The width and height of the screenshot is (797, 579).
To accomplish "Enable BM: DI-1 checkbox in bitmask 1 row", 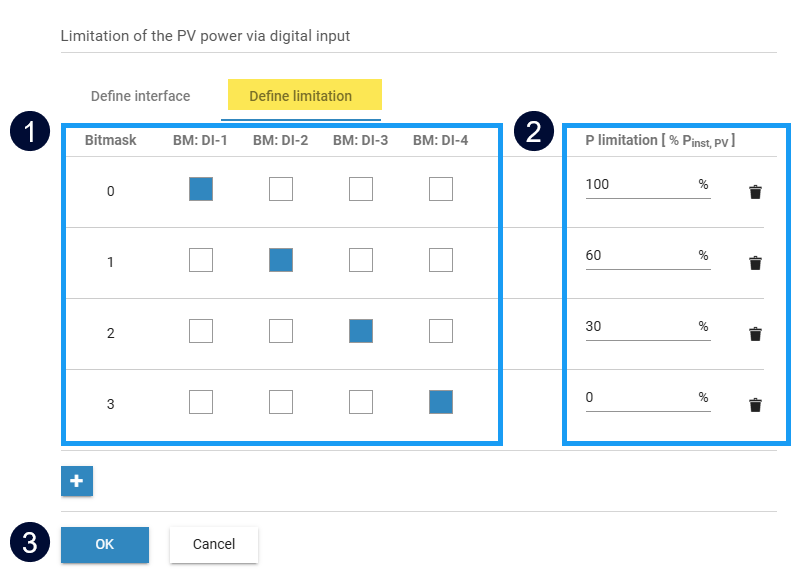I will (201, 260).
